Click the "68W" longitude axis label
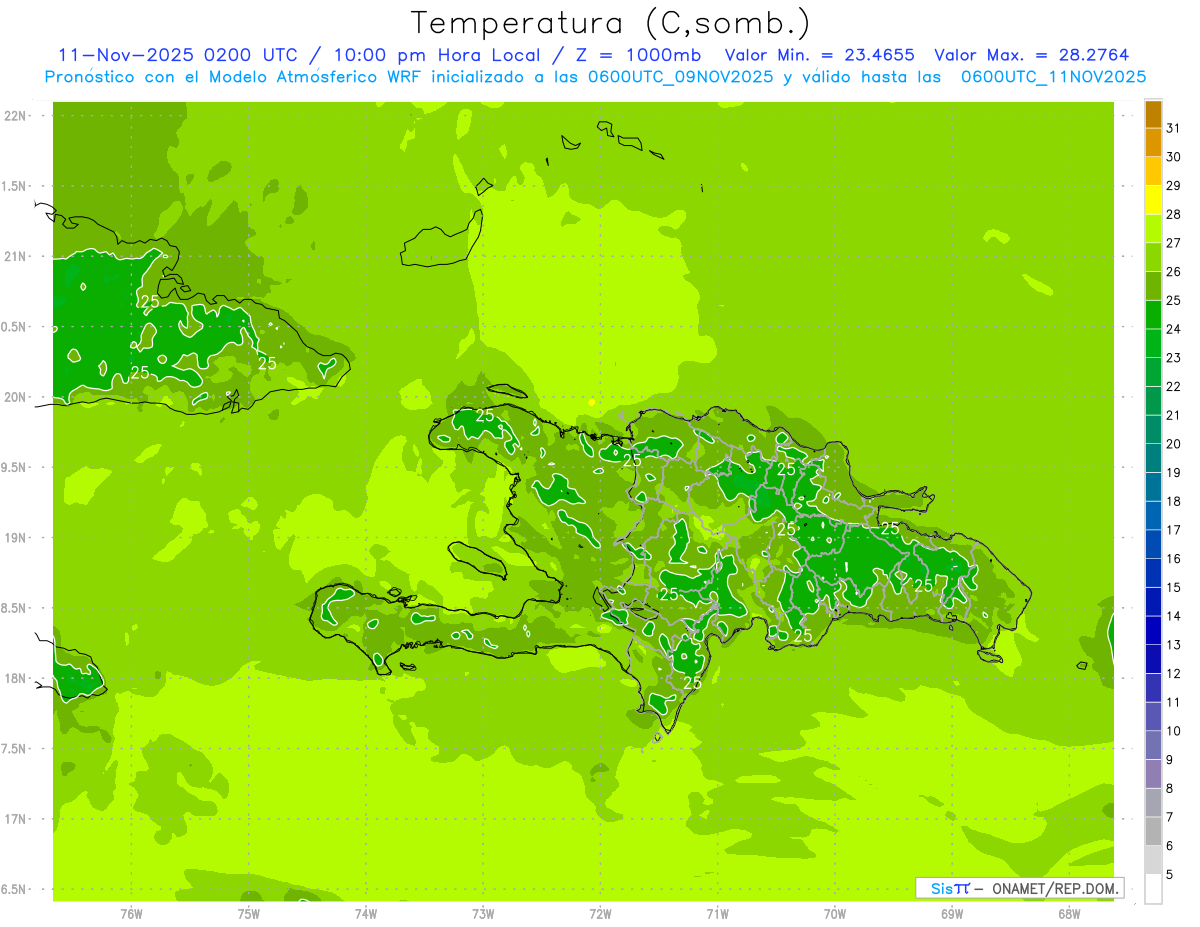 pyautogui.click(x=1069, y=913)
